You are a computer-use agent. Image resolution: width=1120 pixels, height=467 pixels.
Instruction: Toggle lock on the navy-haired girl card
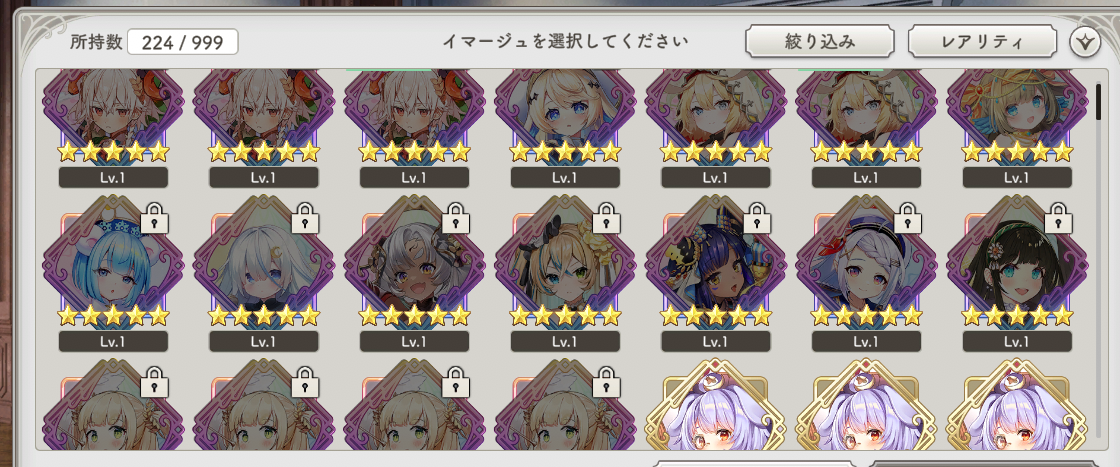tap(757, 218)
